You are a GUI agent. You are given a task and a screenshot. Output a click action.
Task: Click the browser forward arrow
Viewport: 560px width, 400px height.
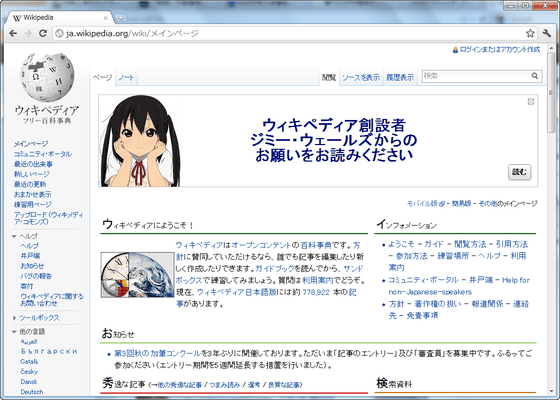[x=28, y=33]
